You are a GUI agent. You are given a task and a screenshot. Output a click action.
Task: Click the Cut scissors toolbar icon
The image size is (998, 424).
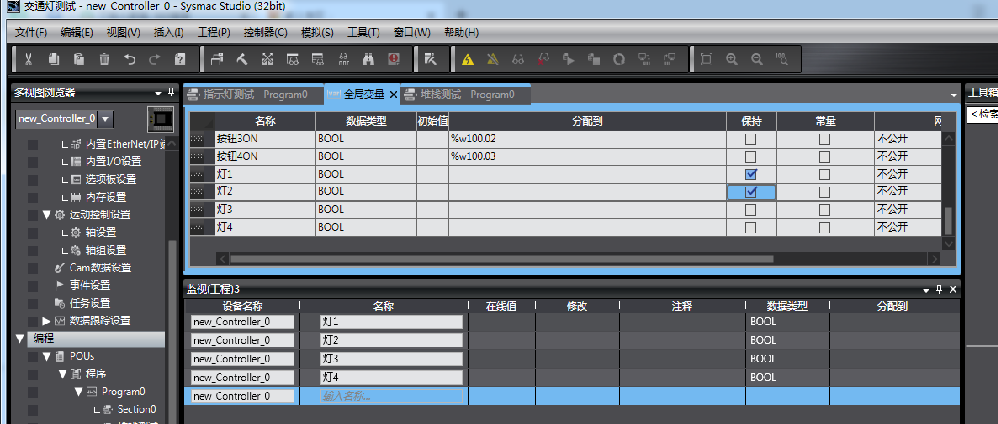(30, 59)
